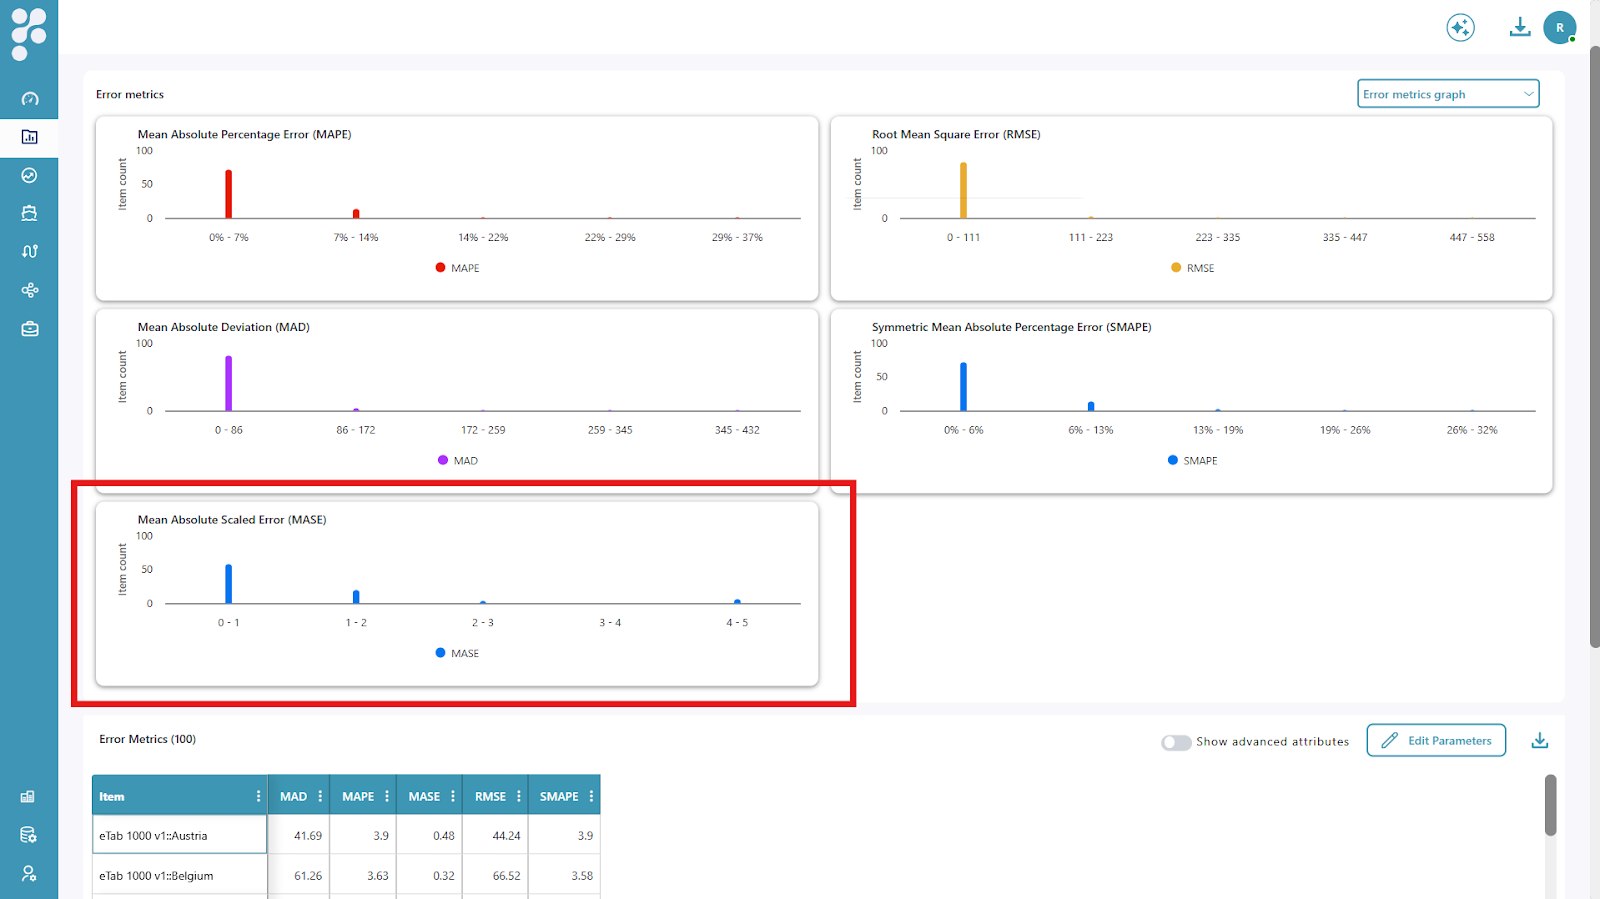Open the buildings icon in sidebar
Screen dimensions: 1600x899
tap(28, 797)
